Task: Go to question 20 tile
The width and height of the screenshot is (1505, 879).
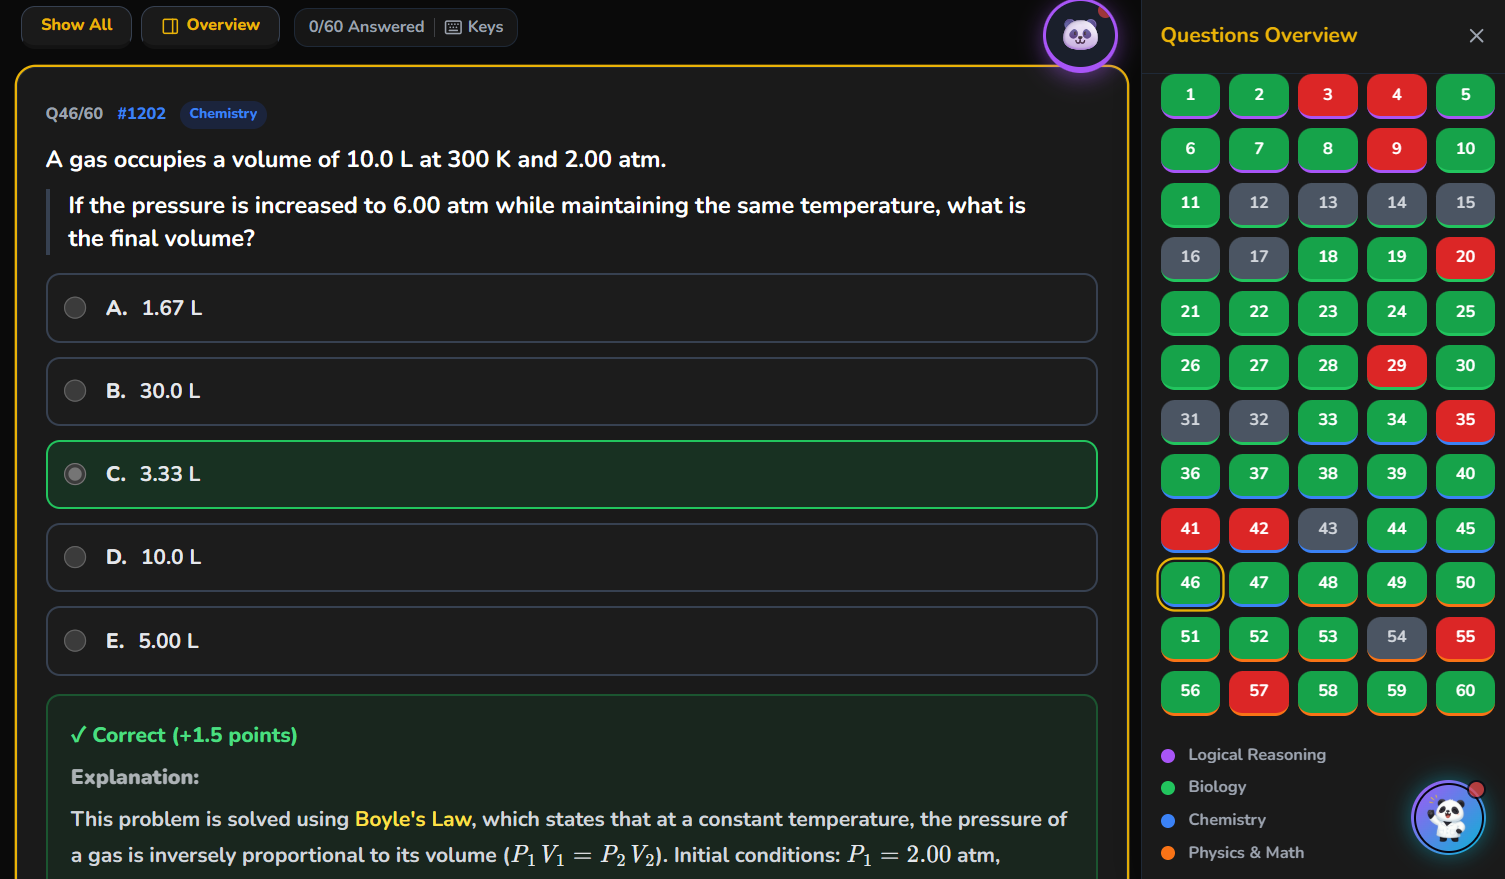Action: [1465, 257]
